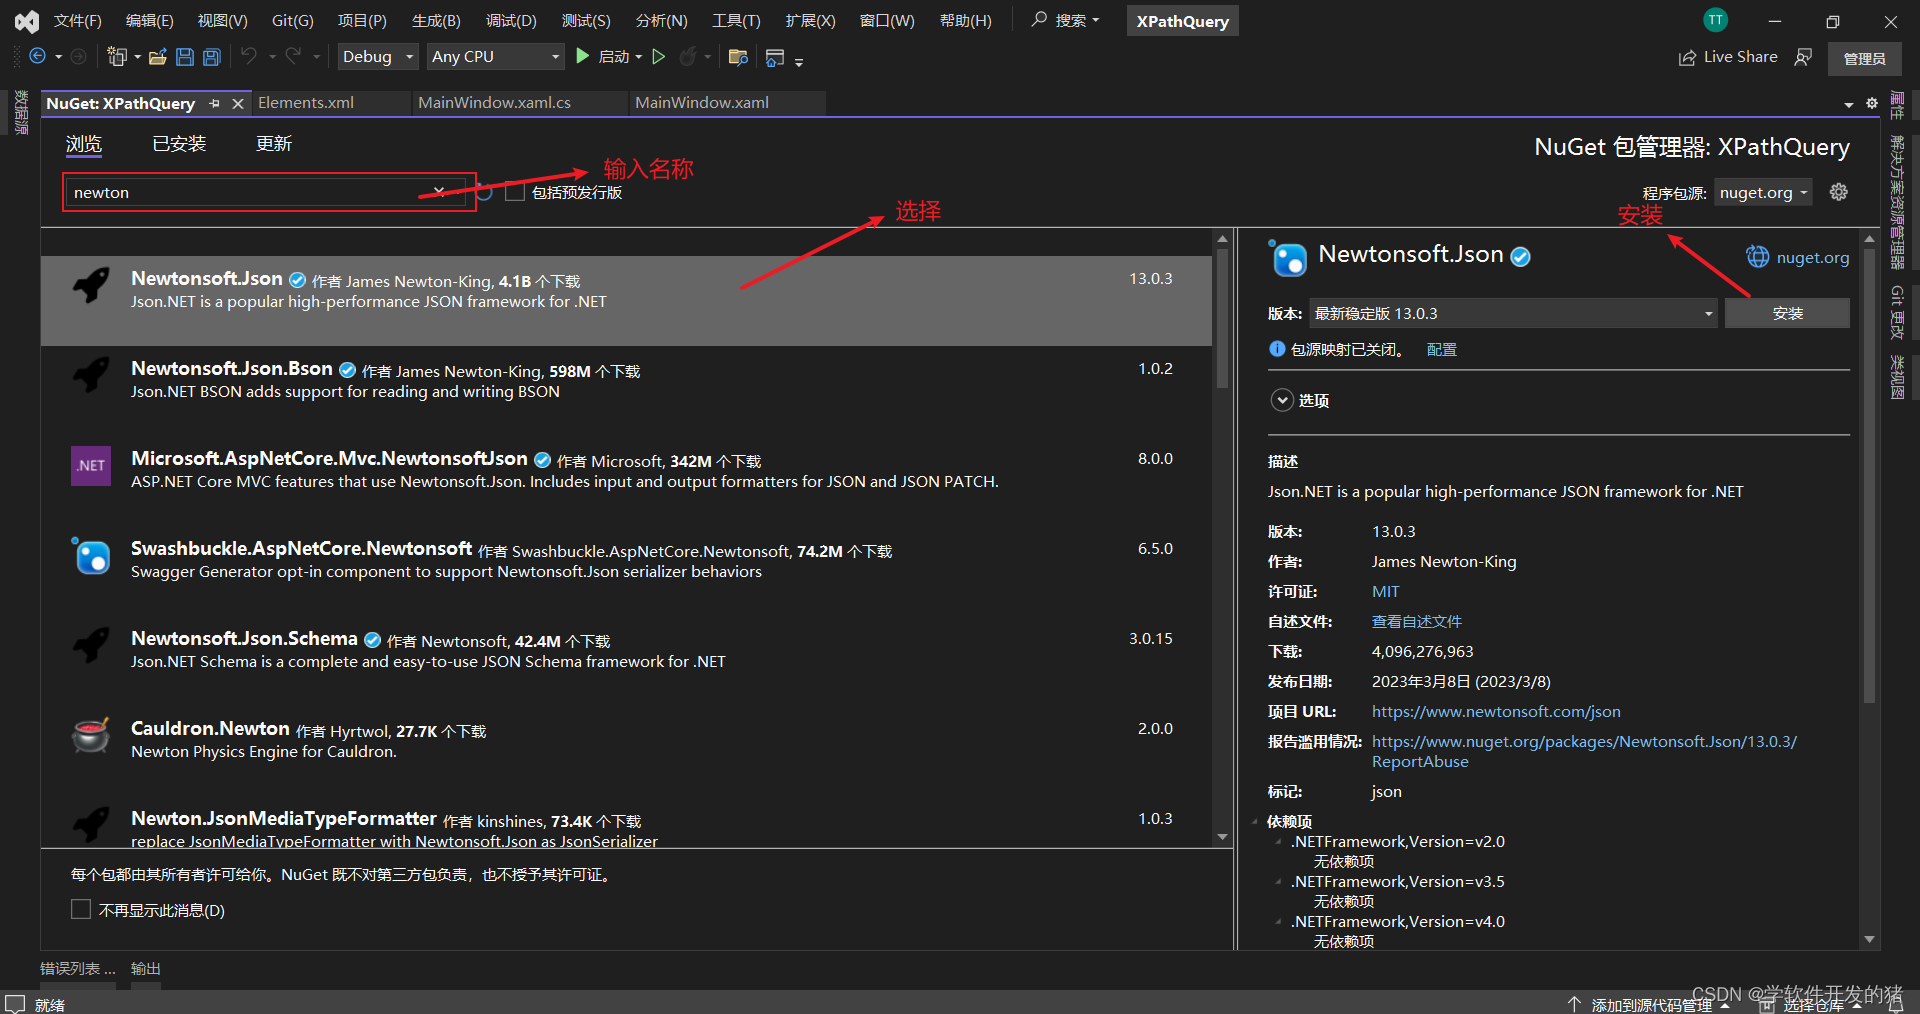Image resolution: width=1920 pixels, height=1014 pixels.
Task: Click the new project icon in toolbar
Action: point(117,57)
